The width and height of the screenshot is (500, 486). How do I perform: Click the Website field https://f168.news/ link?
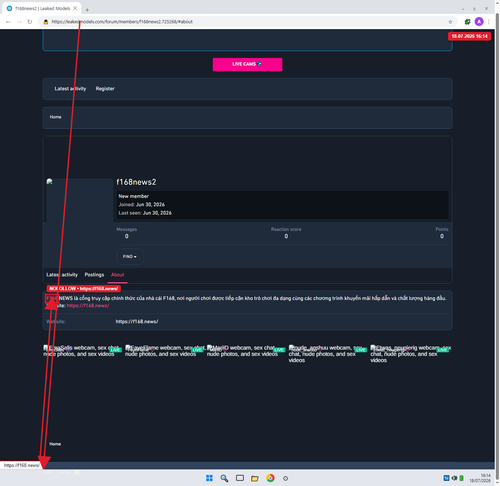[x=137, y=322]
